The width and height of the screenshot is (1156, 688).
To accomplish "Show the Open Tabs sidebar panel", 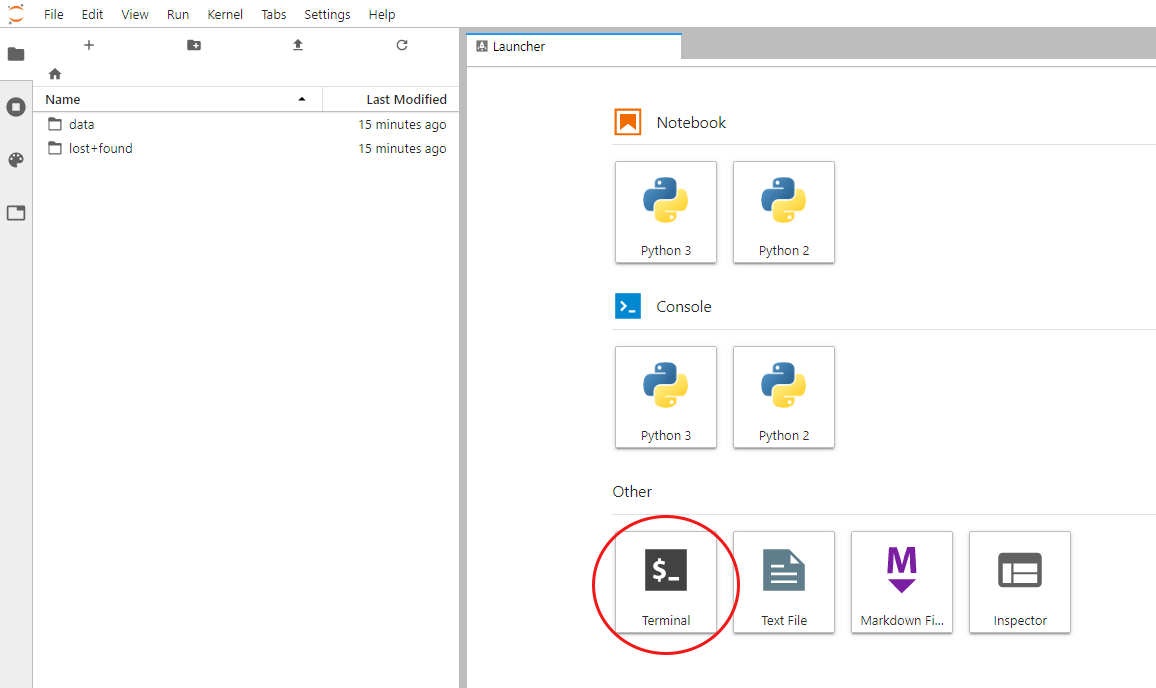I will 16,213.
